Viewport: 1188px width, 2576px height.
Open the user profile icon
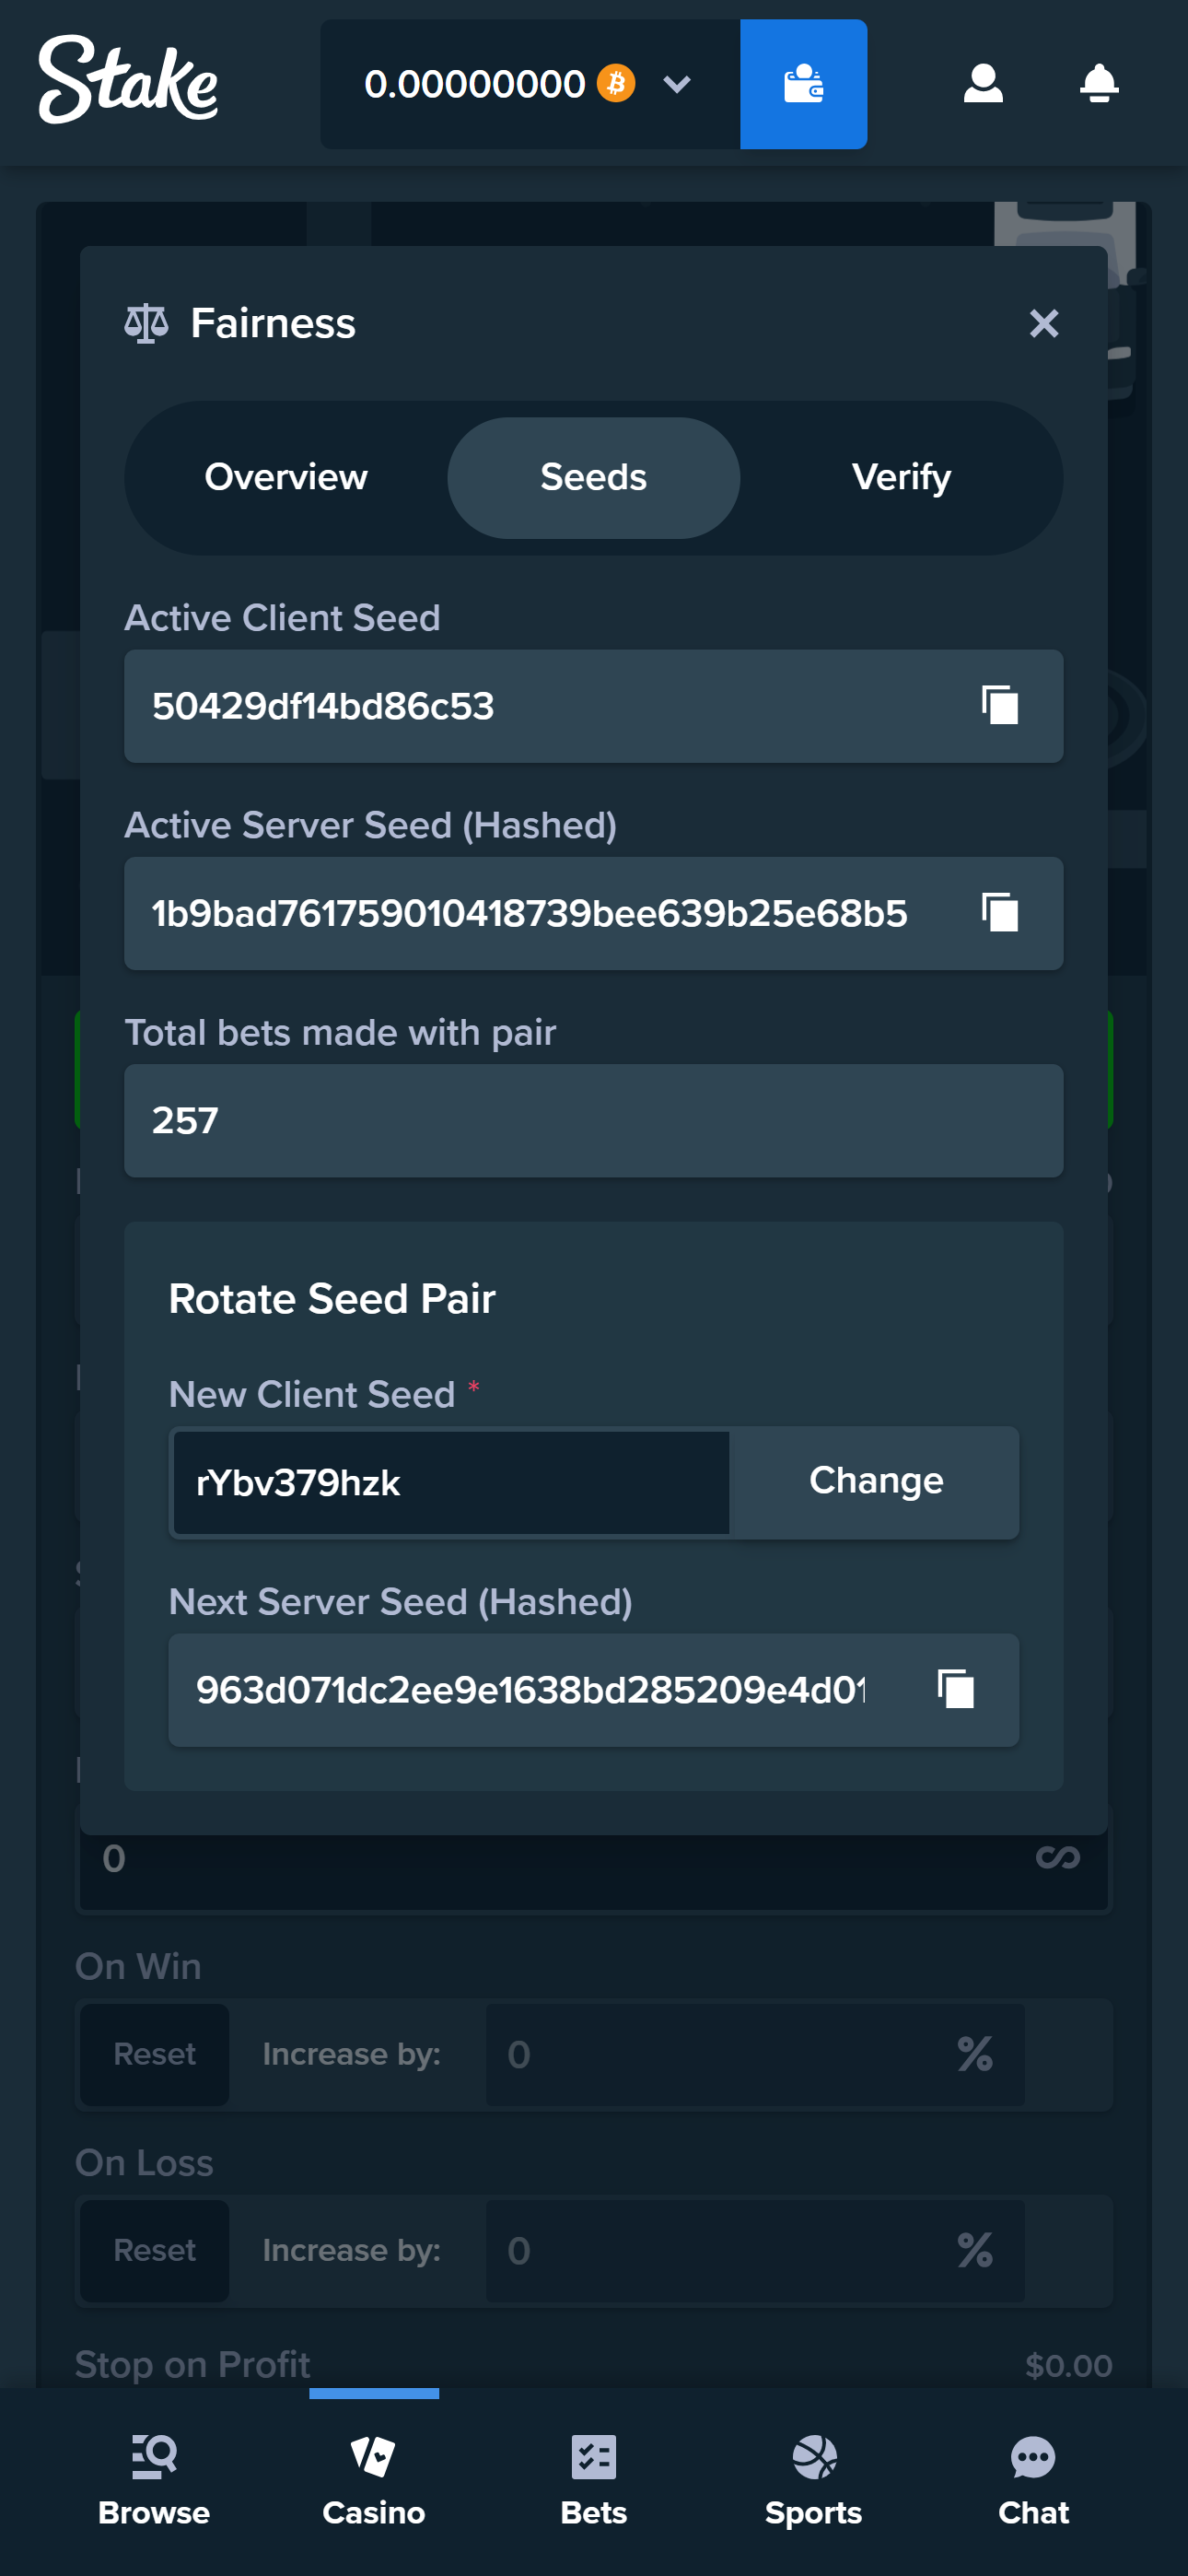pos(982,84)
